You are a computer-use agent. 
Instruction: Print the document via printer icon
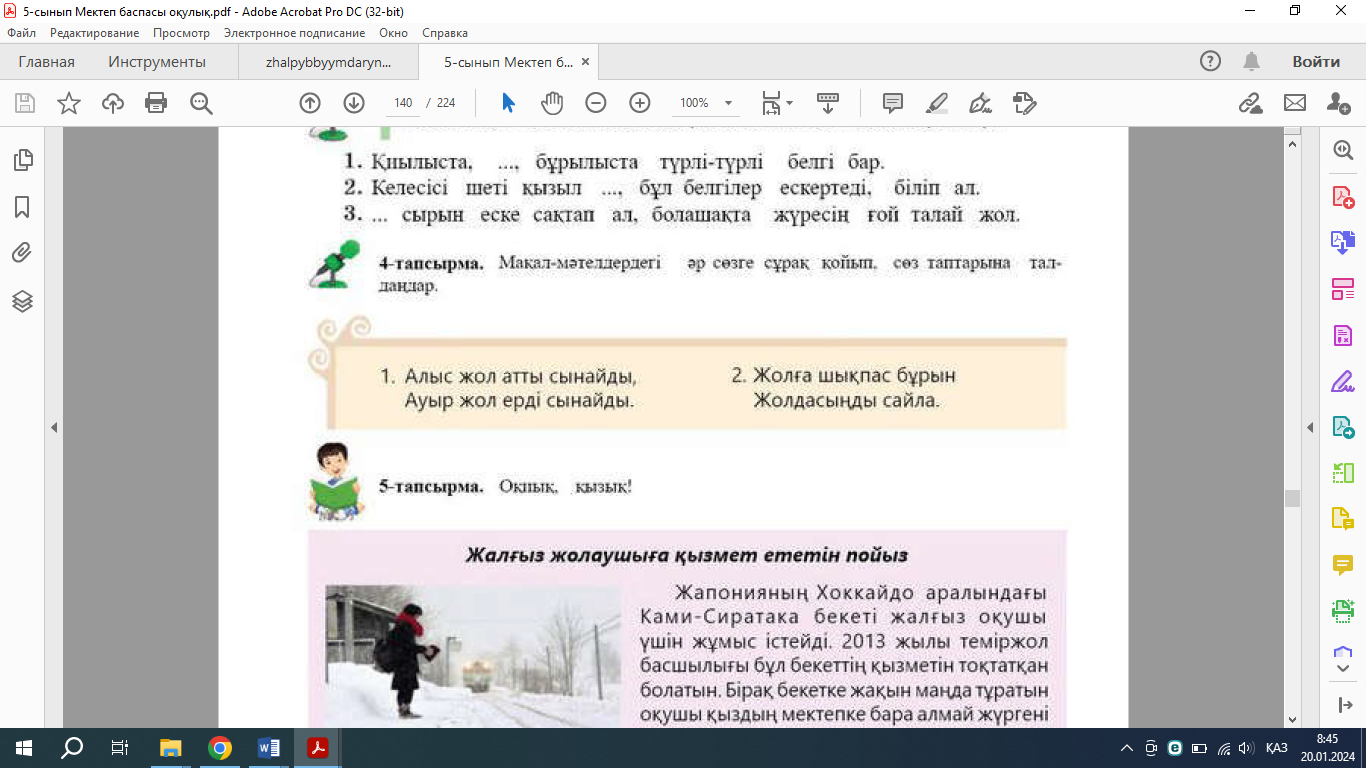pyautogui.click(x=156, y=103)
